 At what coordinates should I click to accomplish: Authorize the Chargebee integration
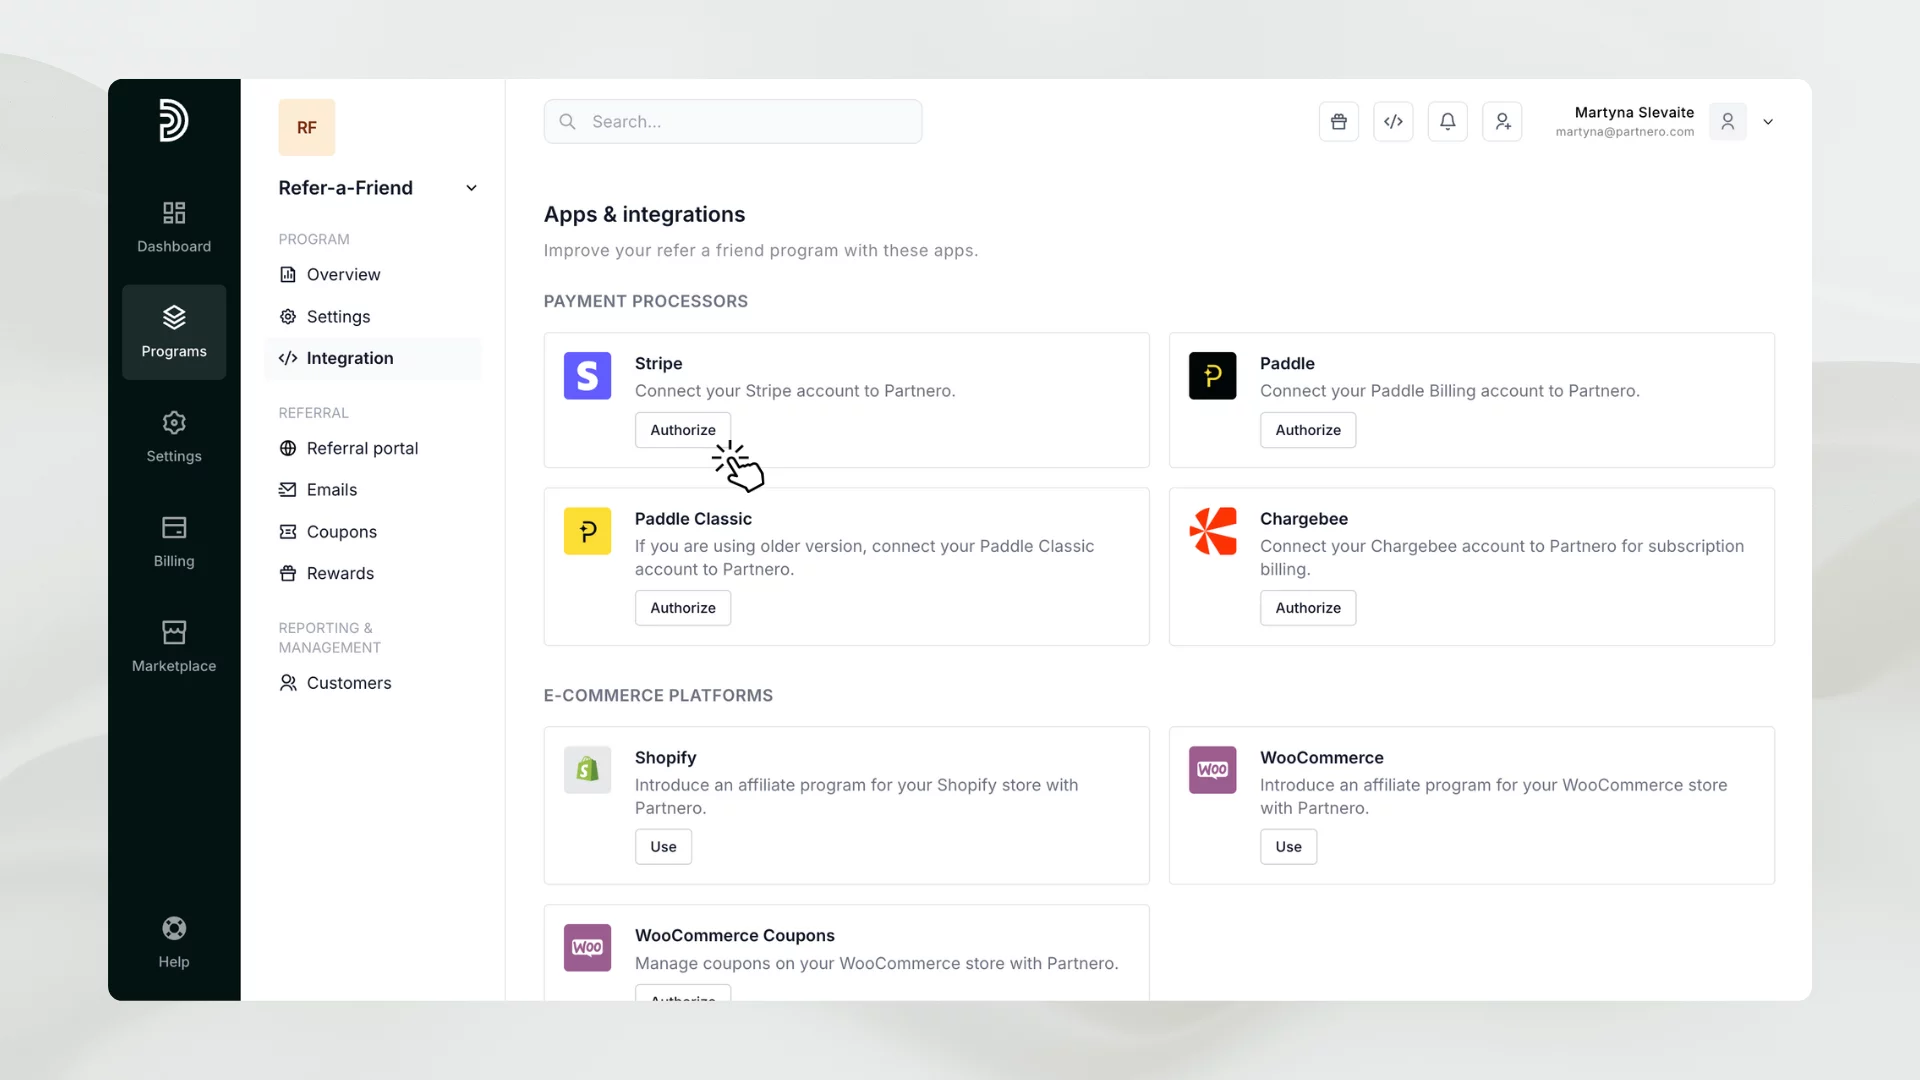[1307, 608]
